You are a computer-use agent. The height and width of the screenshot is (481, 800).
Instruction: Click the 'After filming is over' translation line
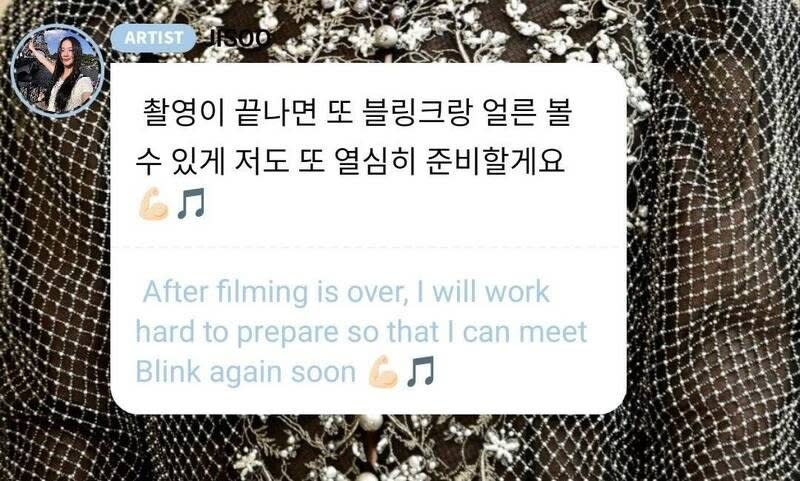pos(346,292)
